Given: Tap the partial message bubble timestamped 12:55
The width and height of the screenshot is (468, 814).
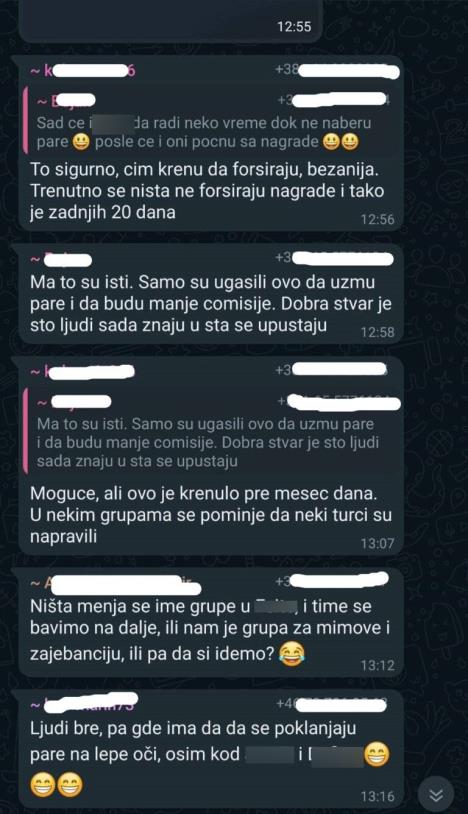Looking at the screenshot, I should click(171, 21).
